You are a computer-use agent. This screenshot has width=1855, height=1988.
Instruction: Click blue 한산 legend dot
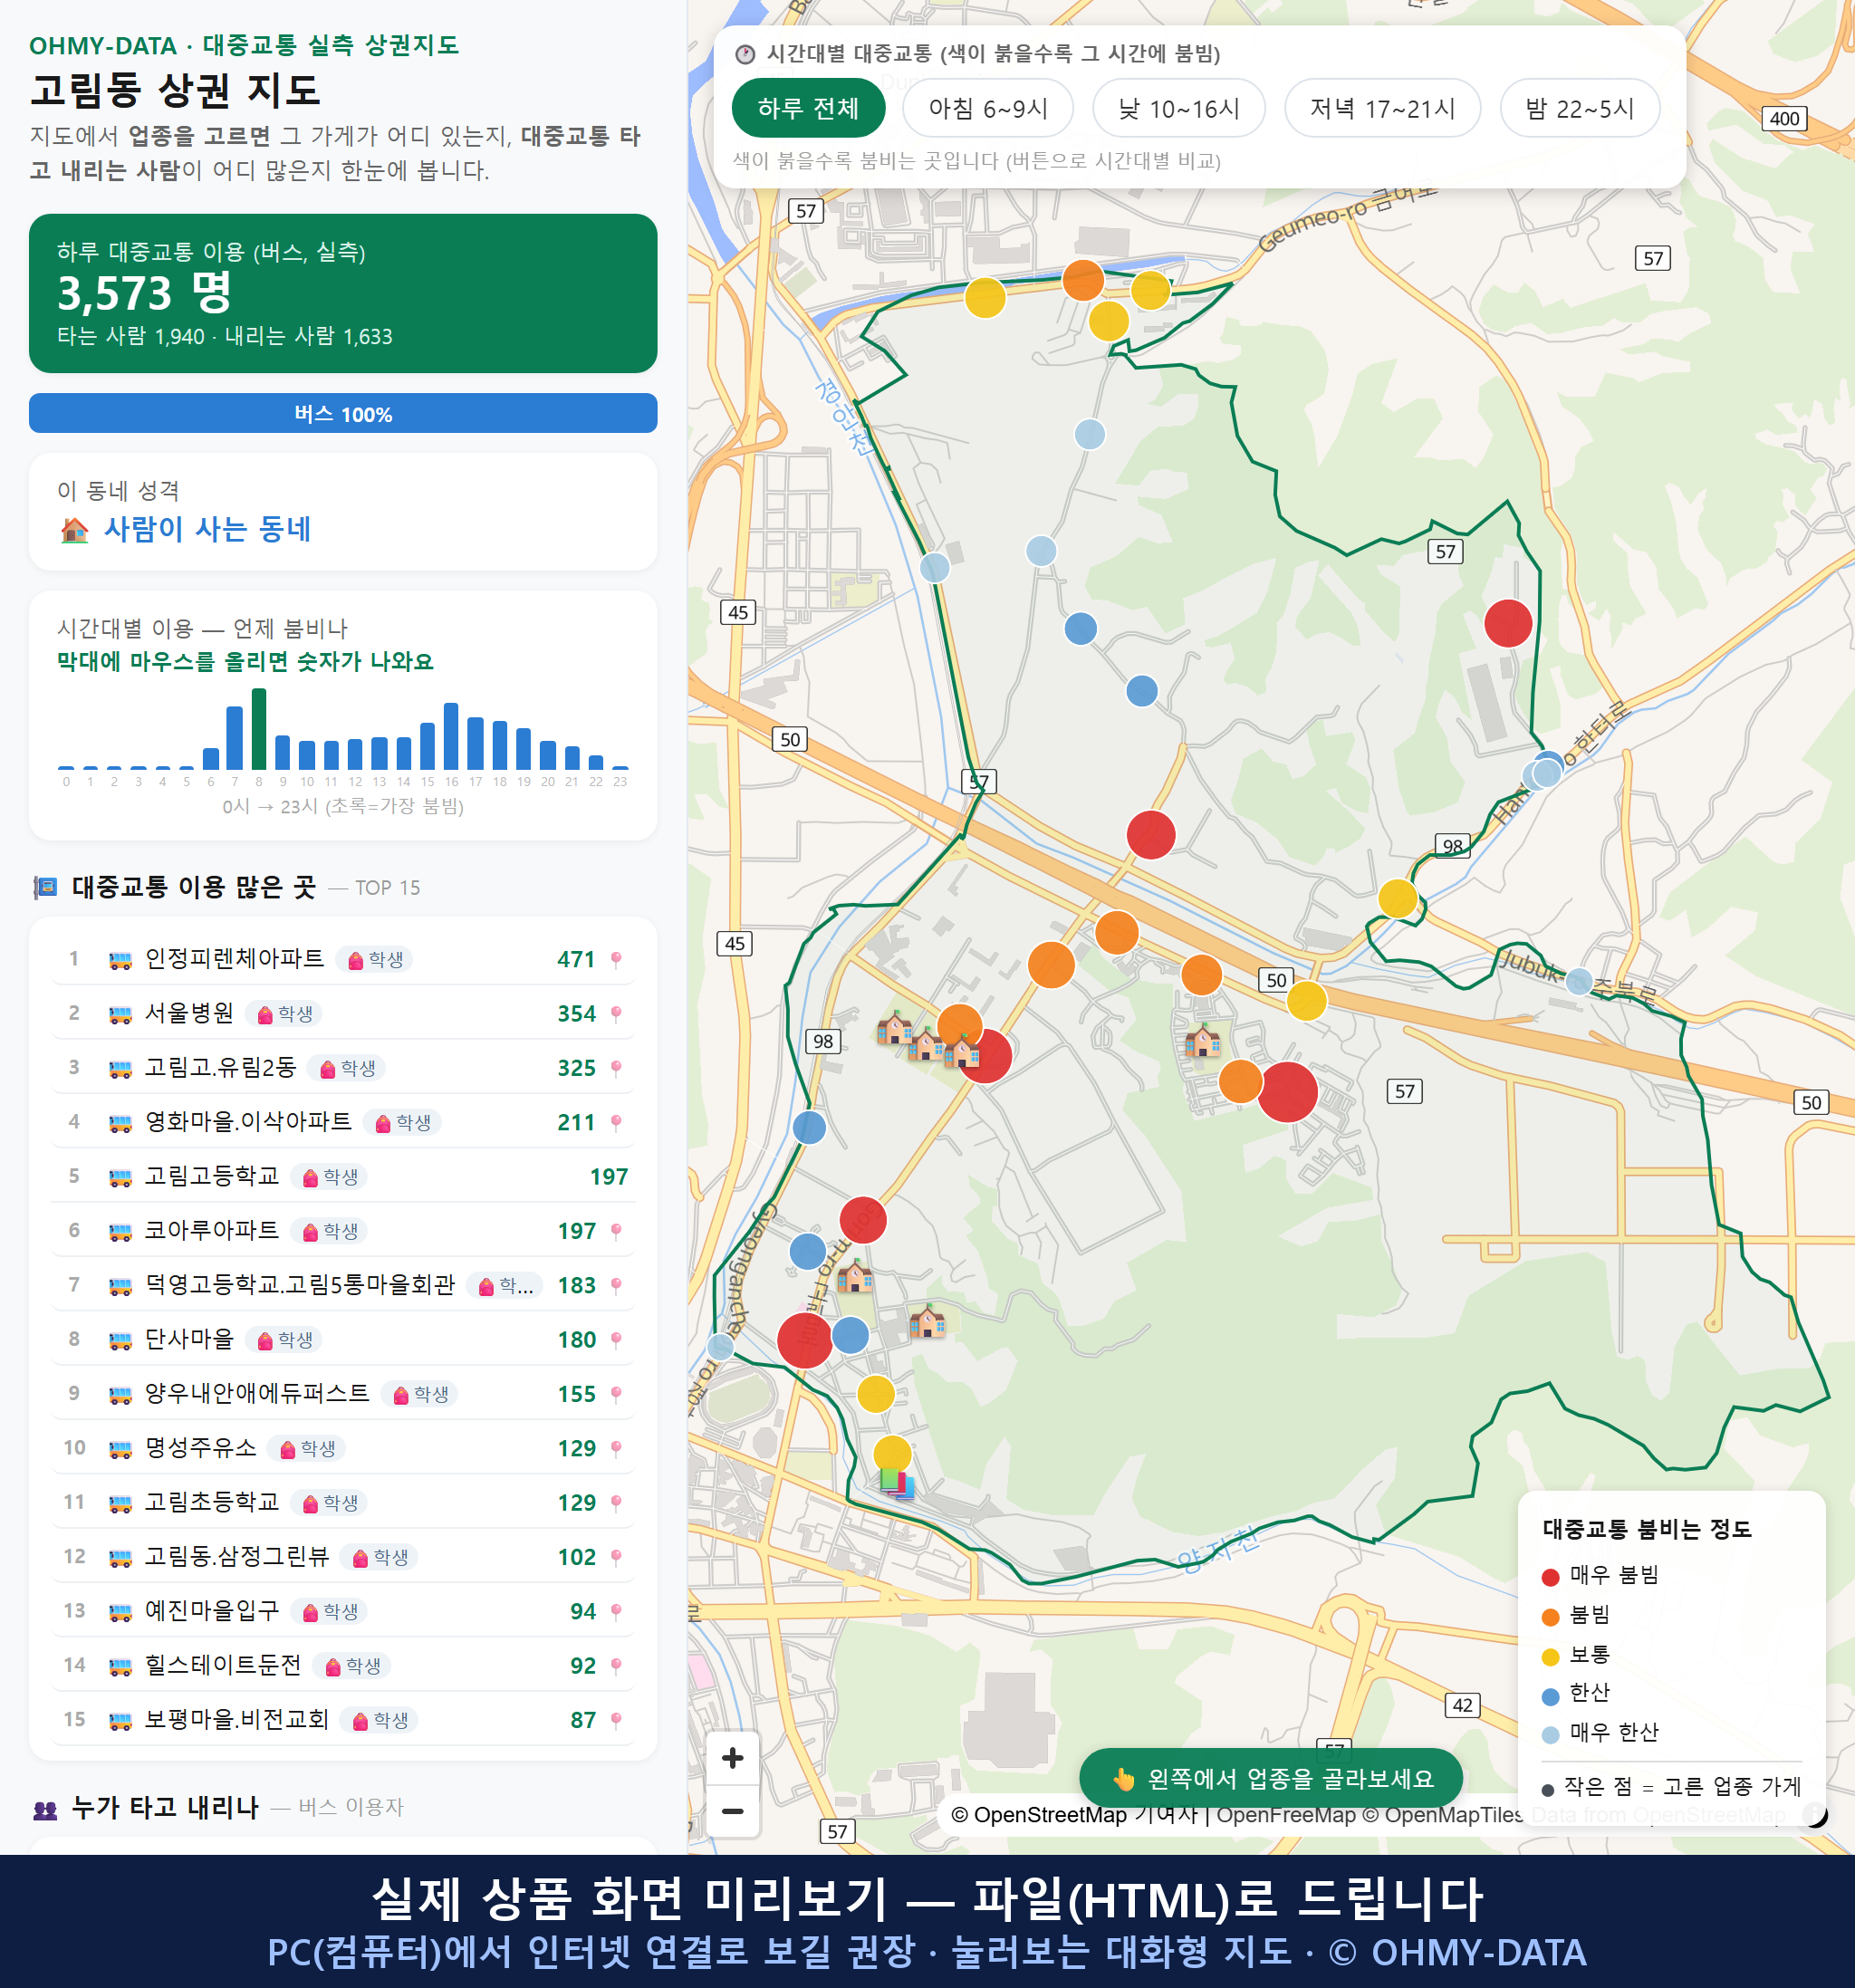(x=1551, y=1696)
